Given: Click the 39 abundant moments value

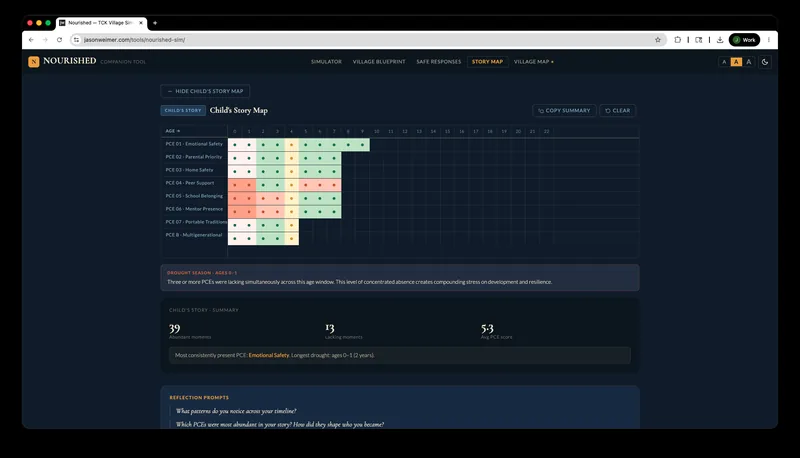Looking at the screenshot, I should [174, 328].
